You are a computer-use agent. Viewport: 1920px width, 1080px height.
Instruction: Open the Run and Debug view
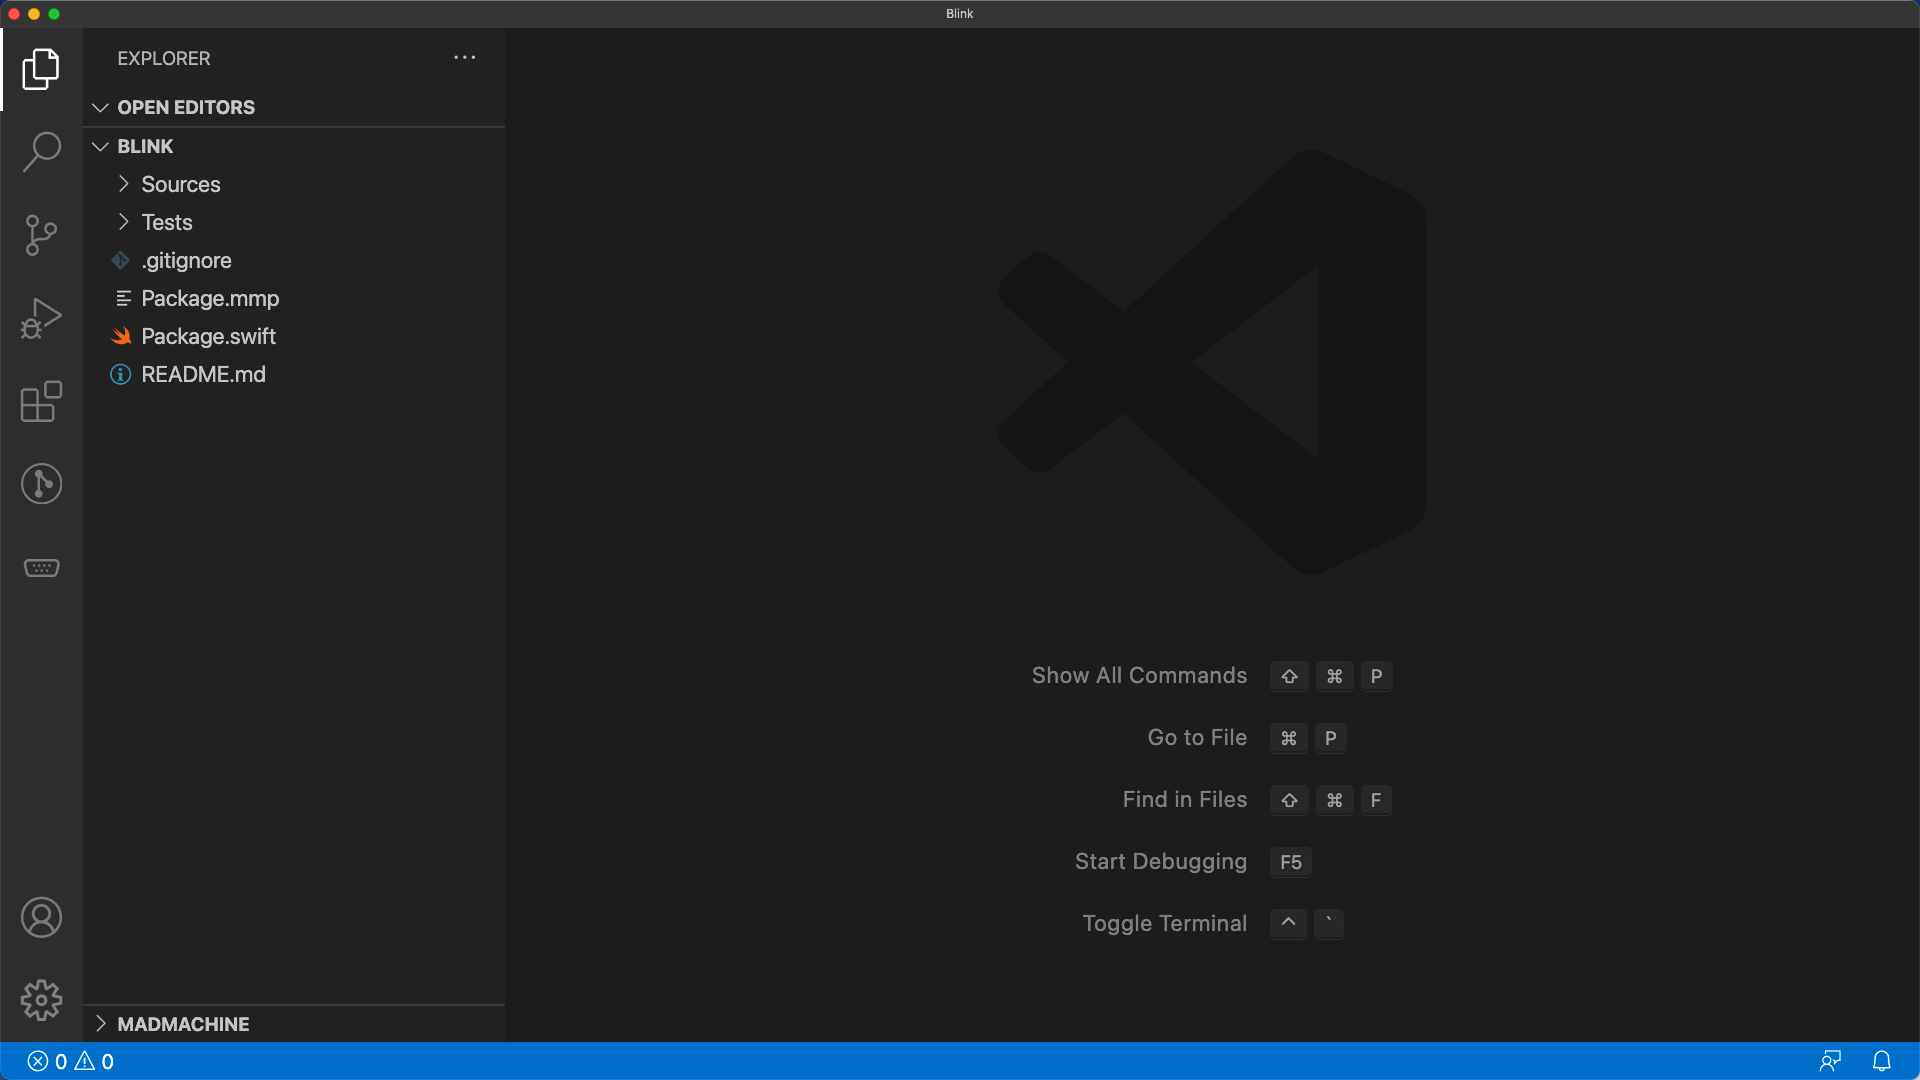click(x=41, y=318)
